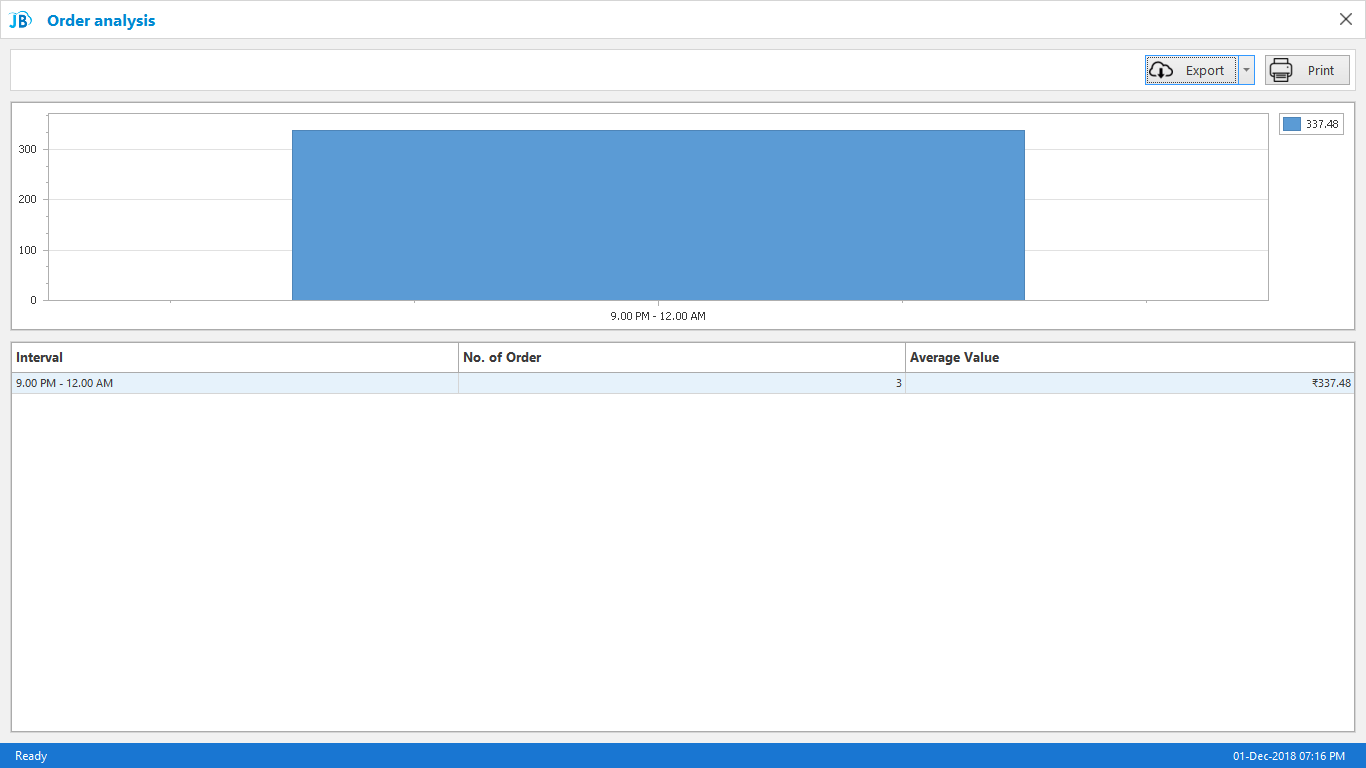Click the 300 y-axis label

[28, 149]
